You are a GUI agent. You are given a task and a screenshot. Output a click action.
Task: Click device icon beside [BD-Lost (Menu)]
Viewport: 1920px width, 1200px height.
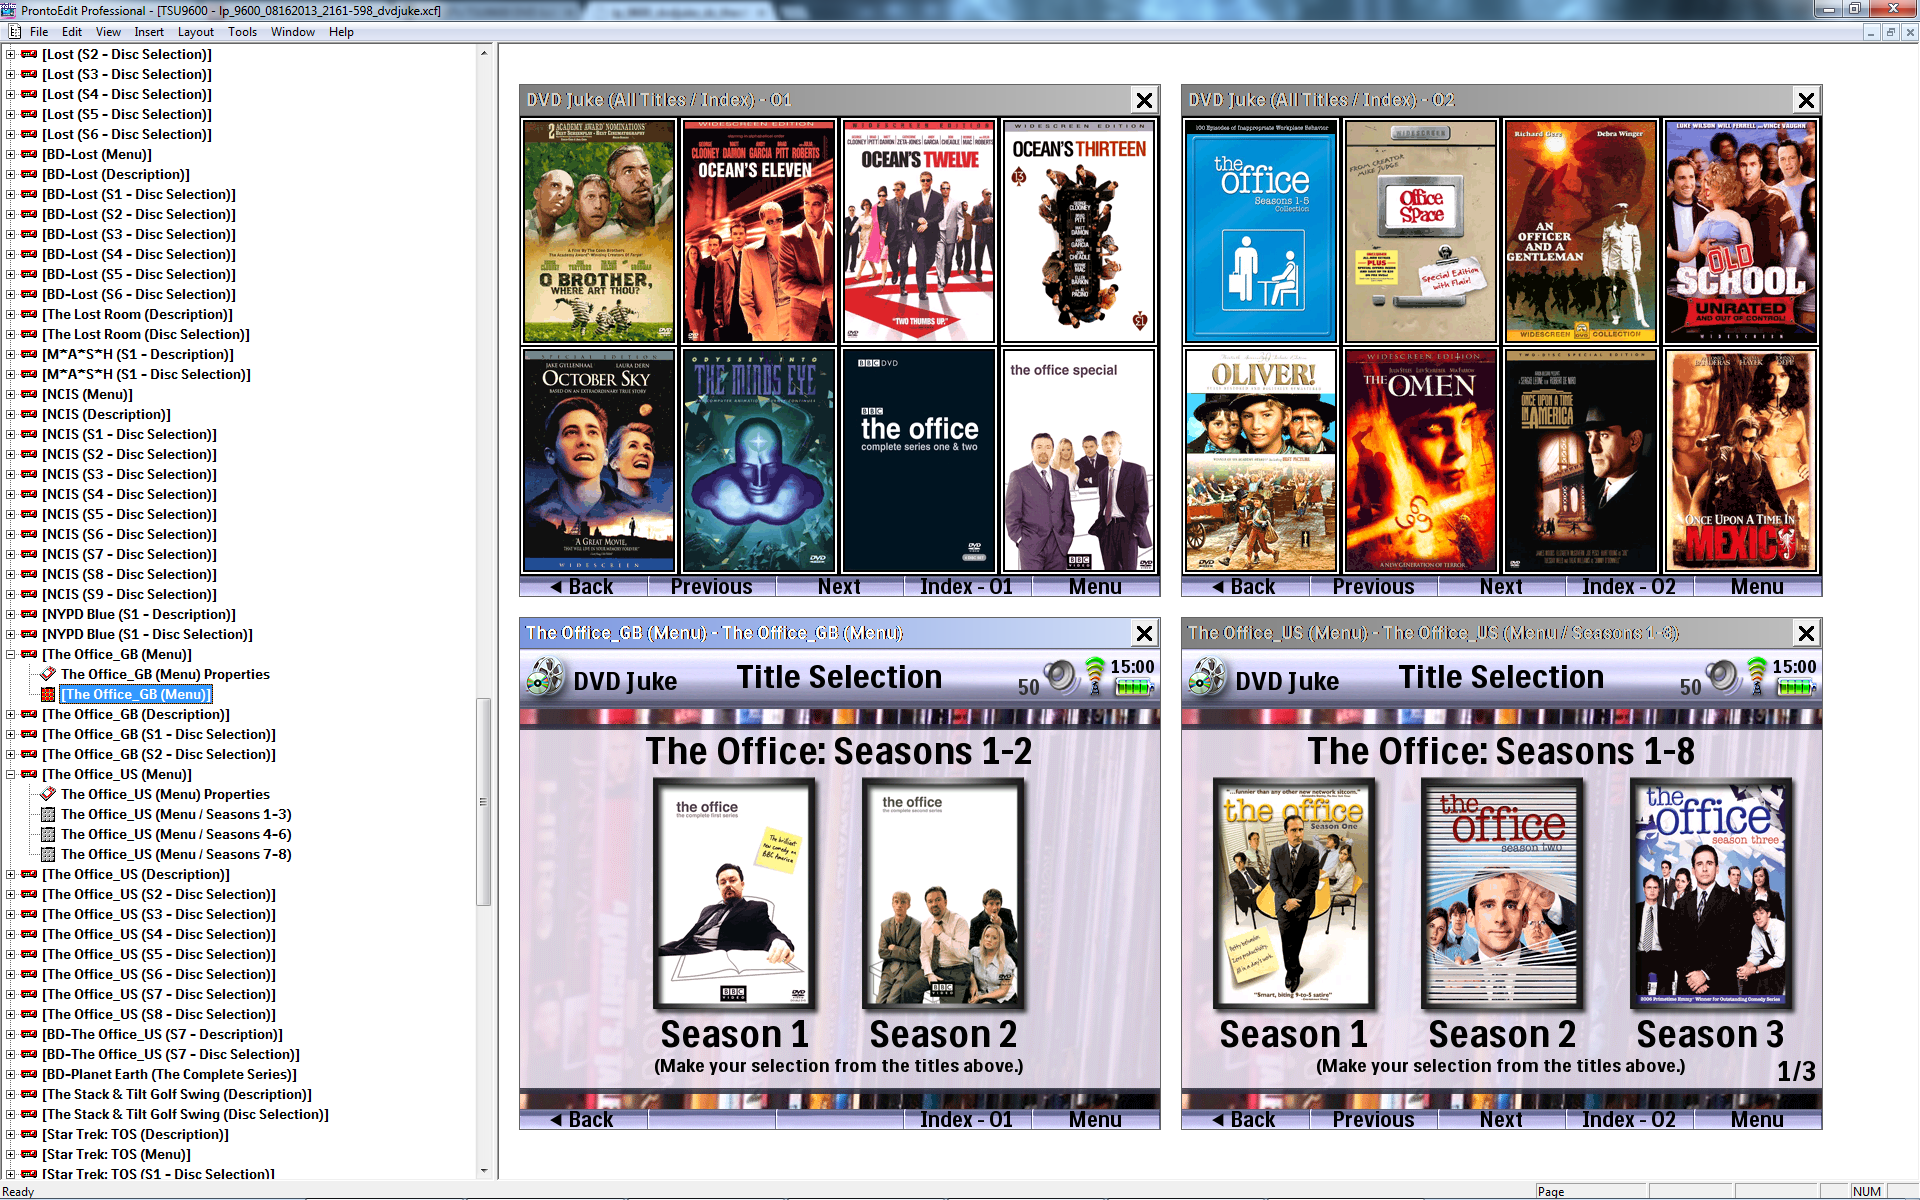pyautogui.click(x=29, y=154)
